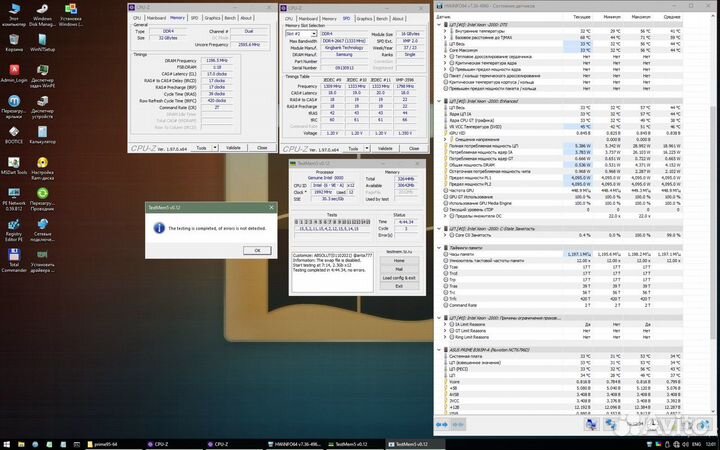This screenshot has height=450, width=720.
Task: Switch to the CPU tab in CPU-Z Memory window
Action: (x=137, y=18)
